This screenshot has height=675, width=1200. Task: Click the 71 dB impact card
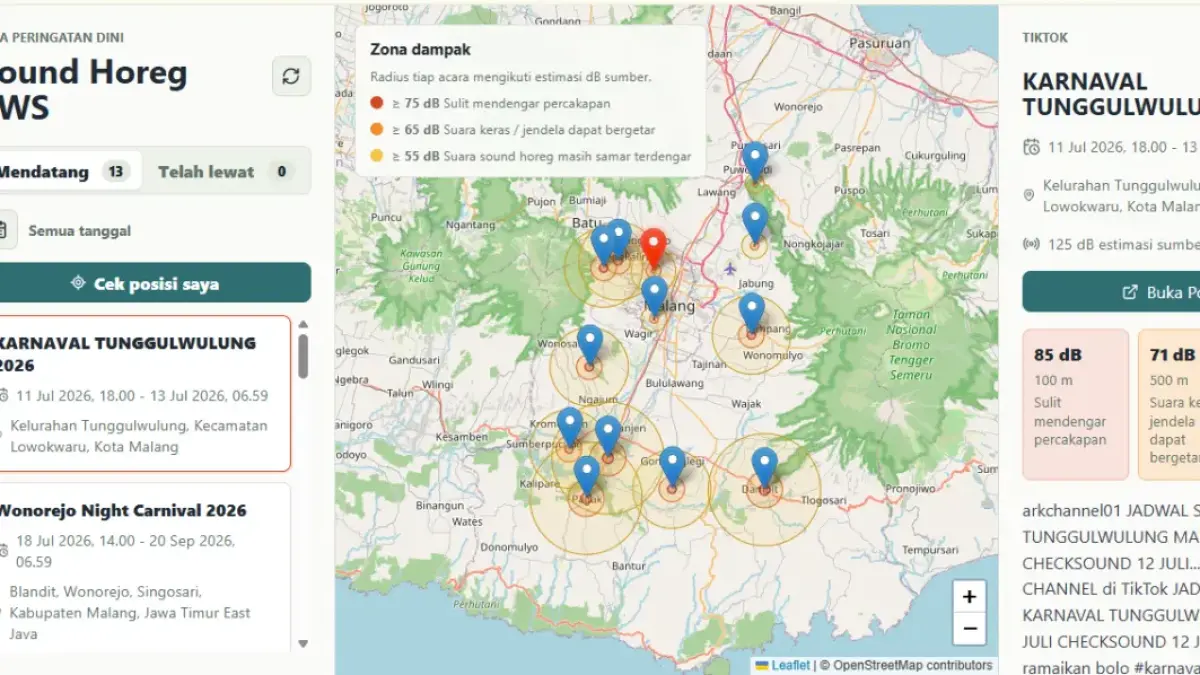(x=1169, y=405)
